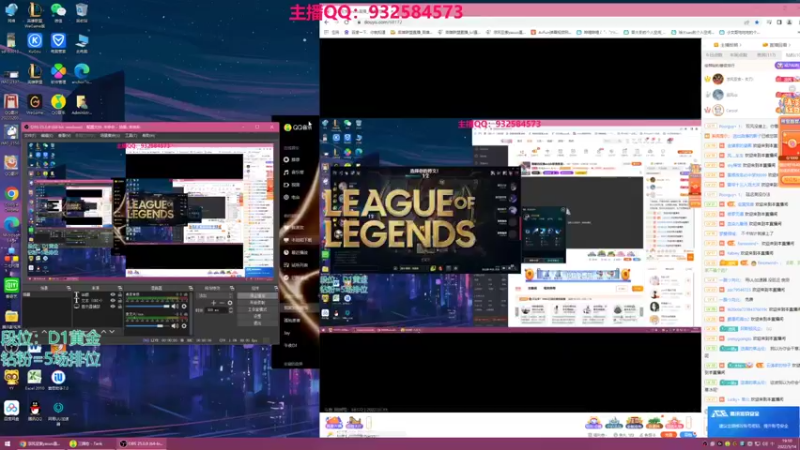
Task: Open OBS View menu
Action: coord(64,136)
